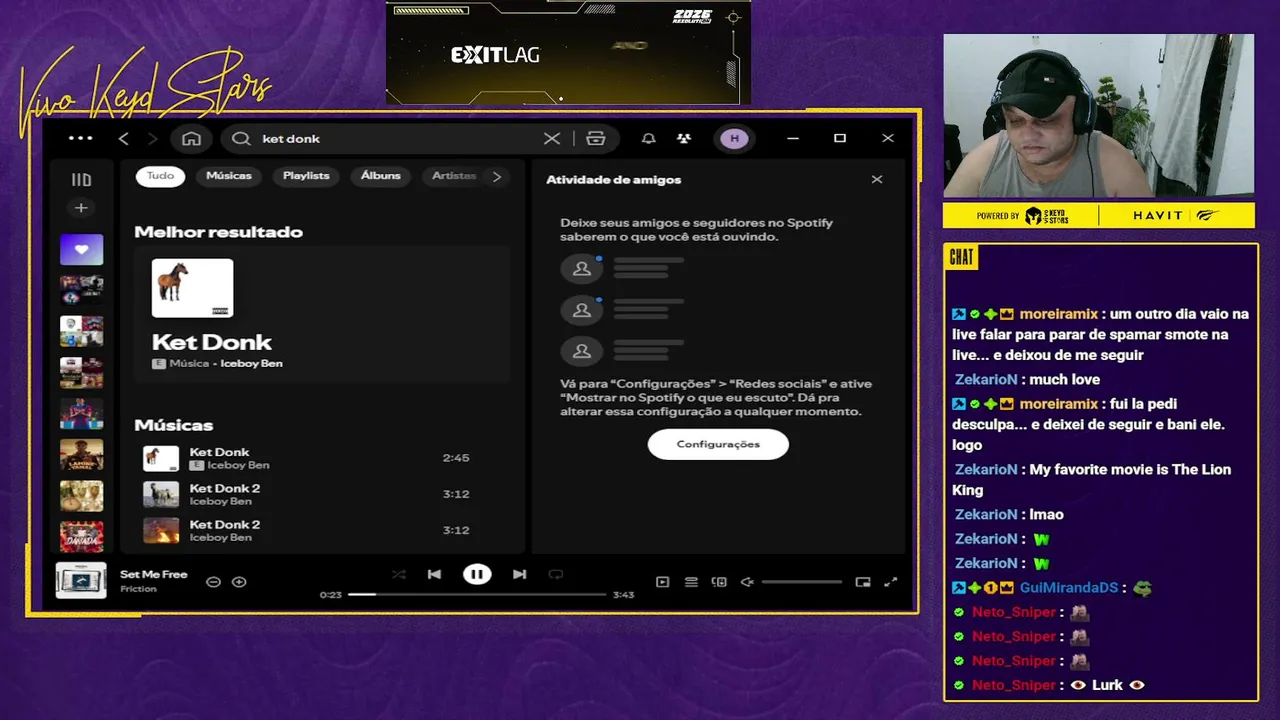The width and height of the screenshot is (1280, 720).
Task: Select the 'Artistas' filter chip
Action: pyautogui.click(x=453, y=176)
